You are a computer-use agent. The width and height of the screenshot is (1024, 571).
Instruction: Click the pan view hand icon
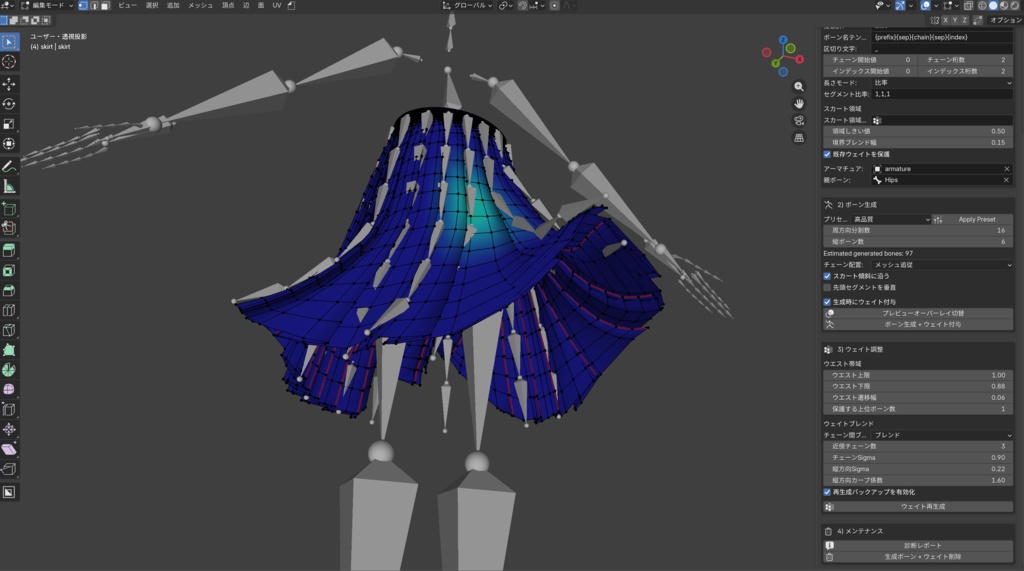tap(799, 104)
